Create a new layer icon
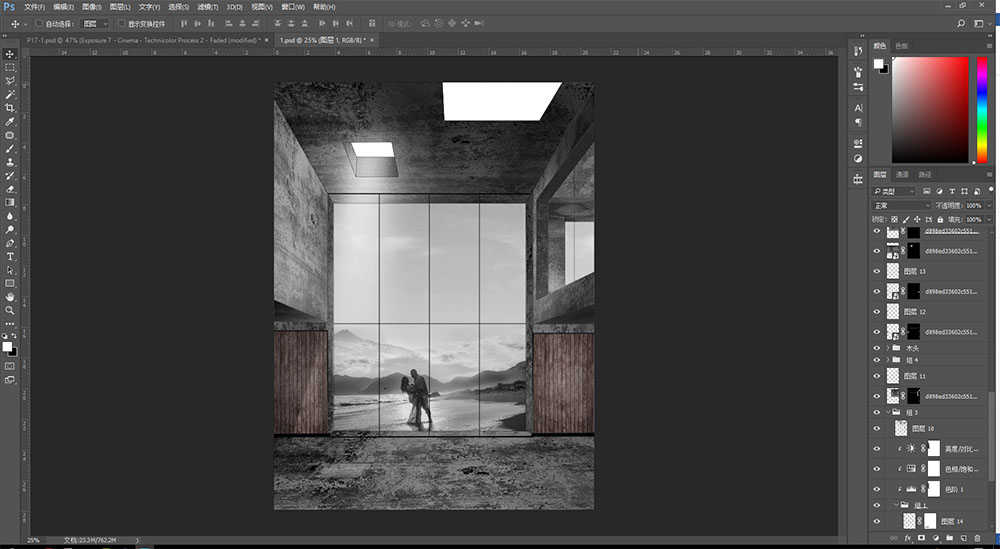This screenshot has width=1000, height=549. click(964, 539)
